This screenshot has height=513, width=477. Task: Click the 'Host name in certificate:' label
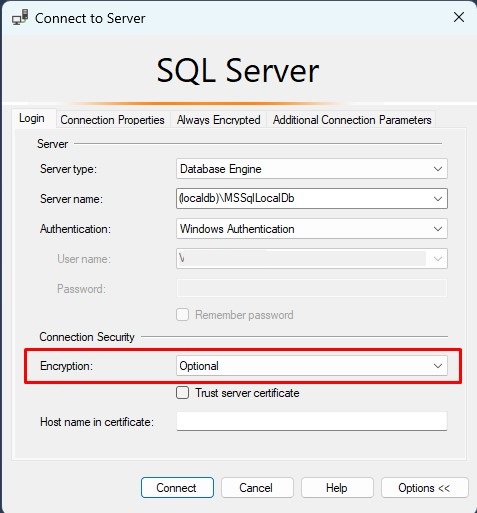pos(97,422)
